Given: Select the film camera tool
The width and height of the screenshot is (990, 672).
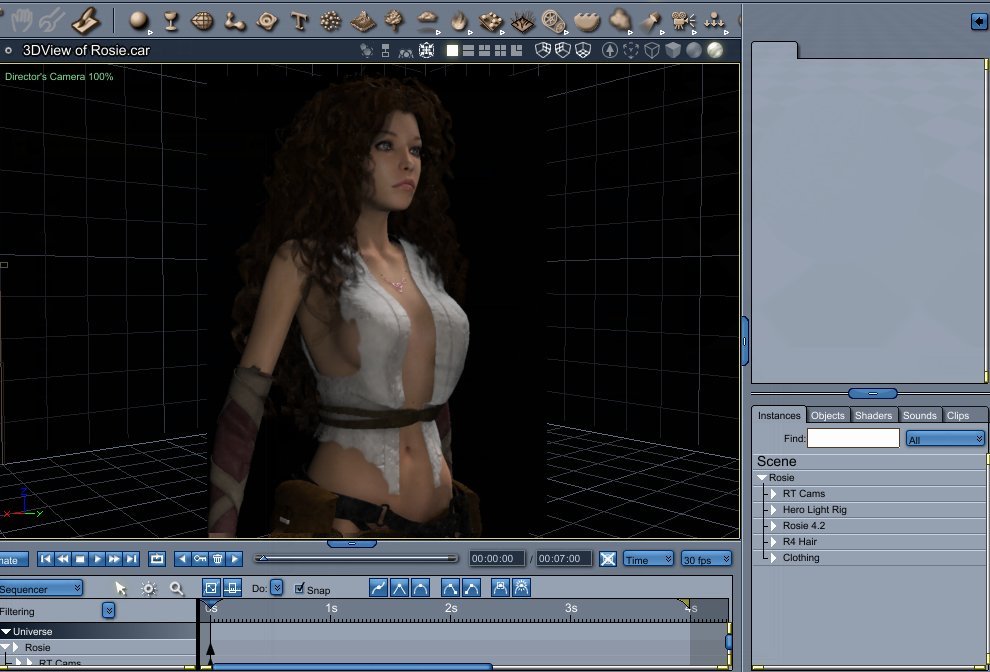Looking at the screenshot, I should click(x=682, y=21).
